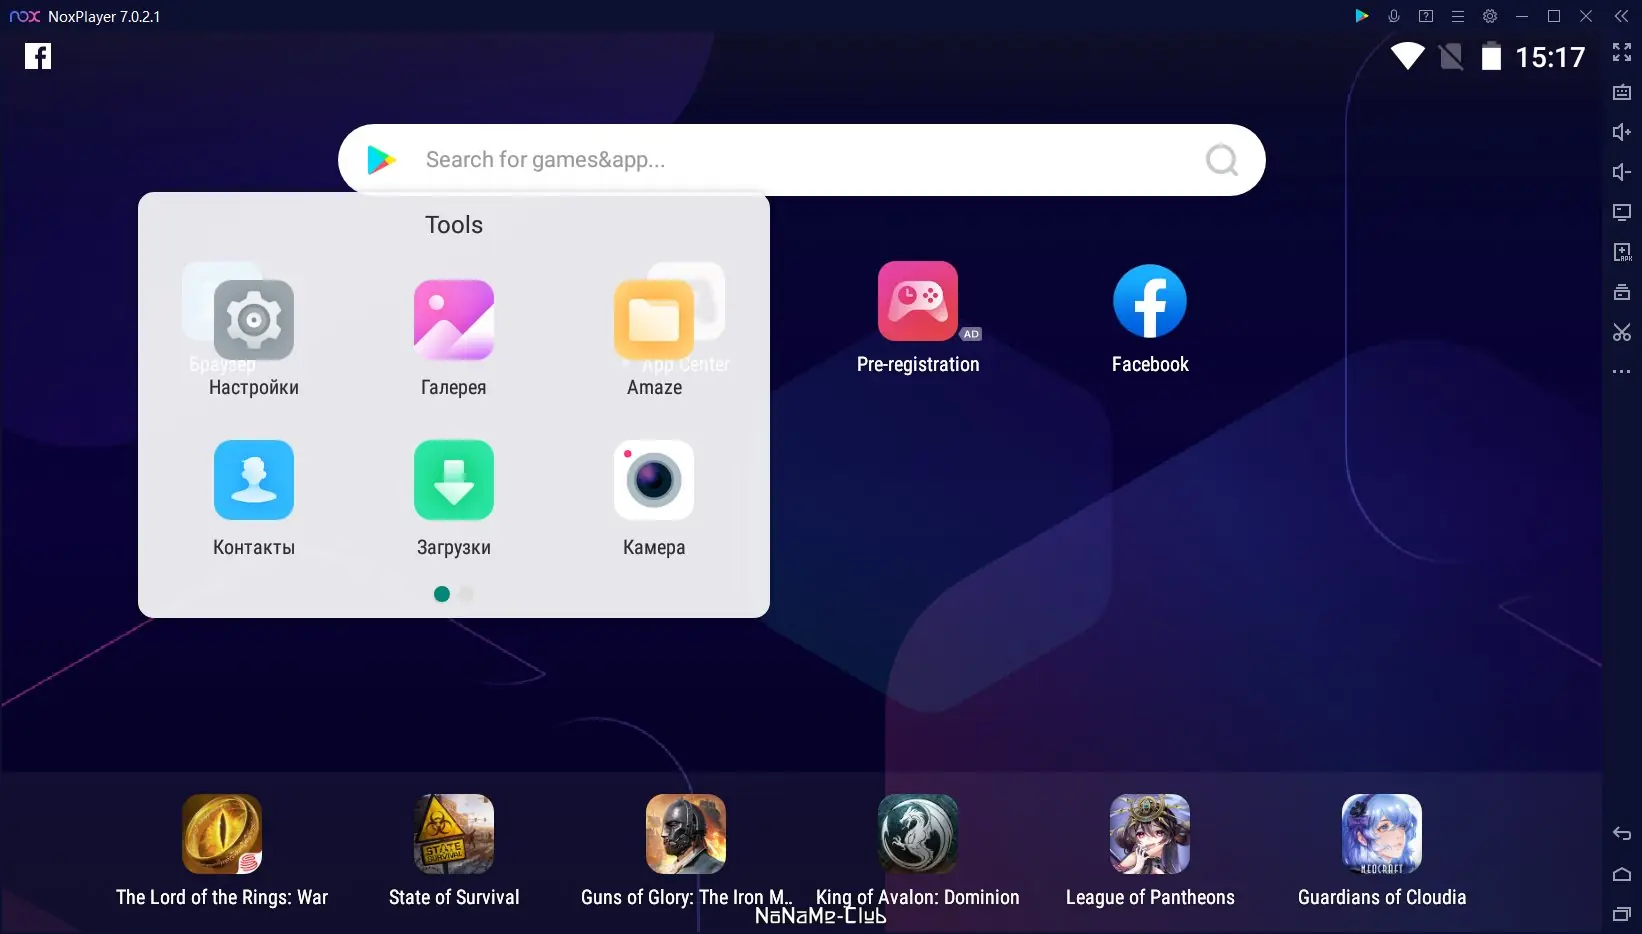Click the battery icon in the status bar
This screenshot has width=1642, height=934.
point(1491,57)
